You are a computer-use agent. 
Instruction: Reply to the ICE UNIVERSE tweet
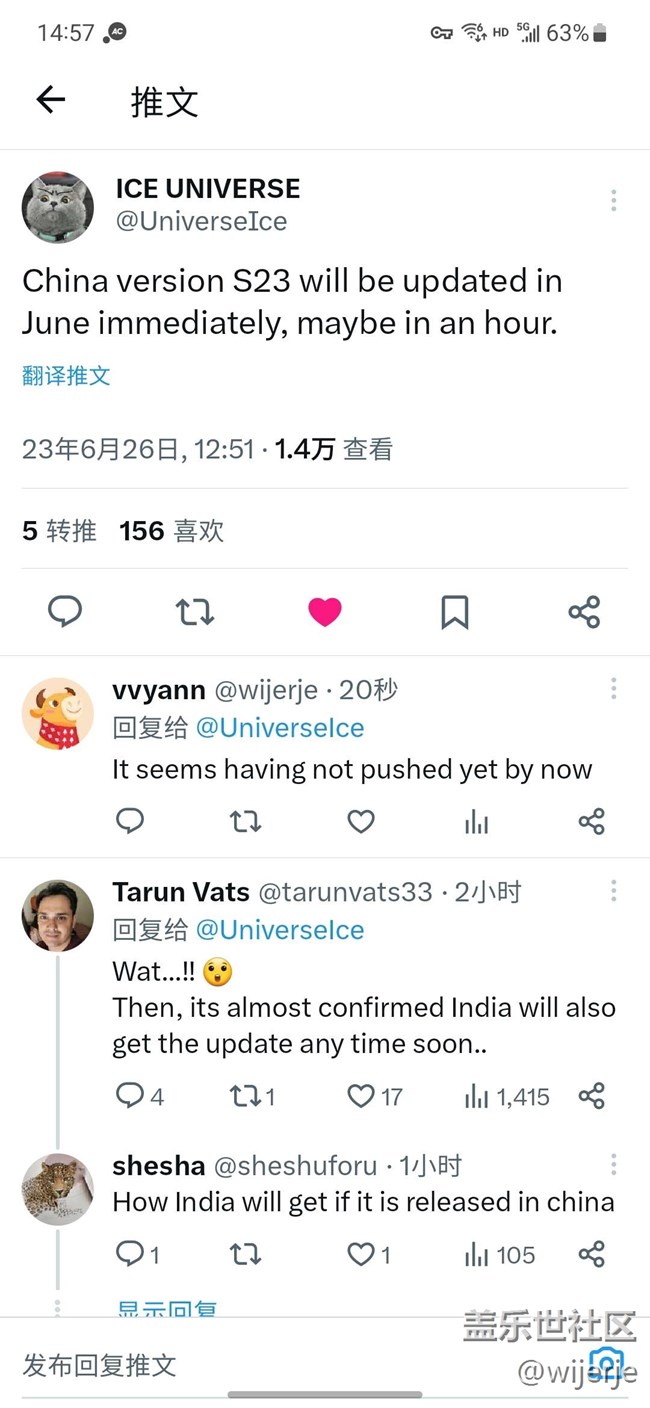click(x=65, y=611)
